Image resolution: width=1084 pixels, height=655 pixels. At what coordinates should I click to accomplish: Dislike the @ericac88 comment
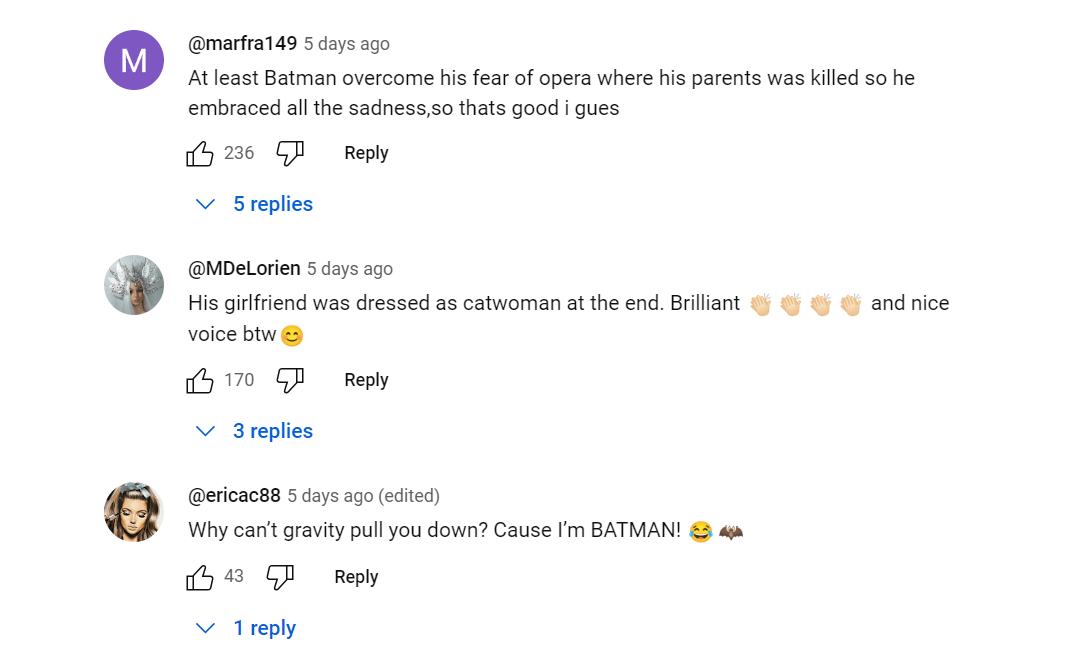280,578
